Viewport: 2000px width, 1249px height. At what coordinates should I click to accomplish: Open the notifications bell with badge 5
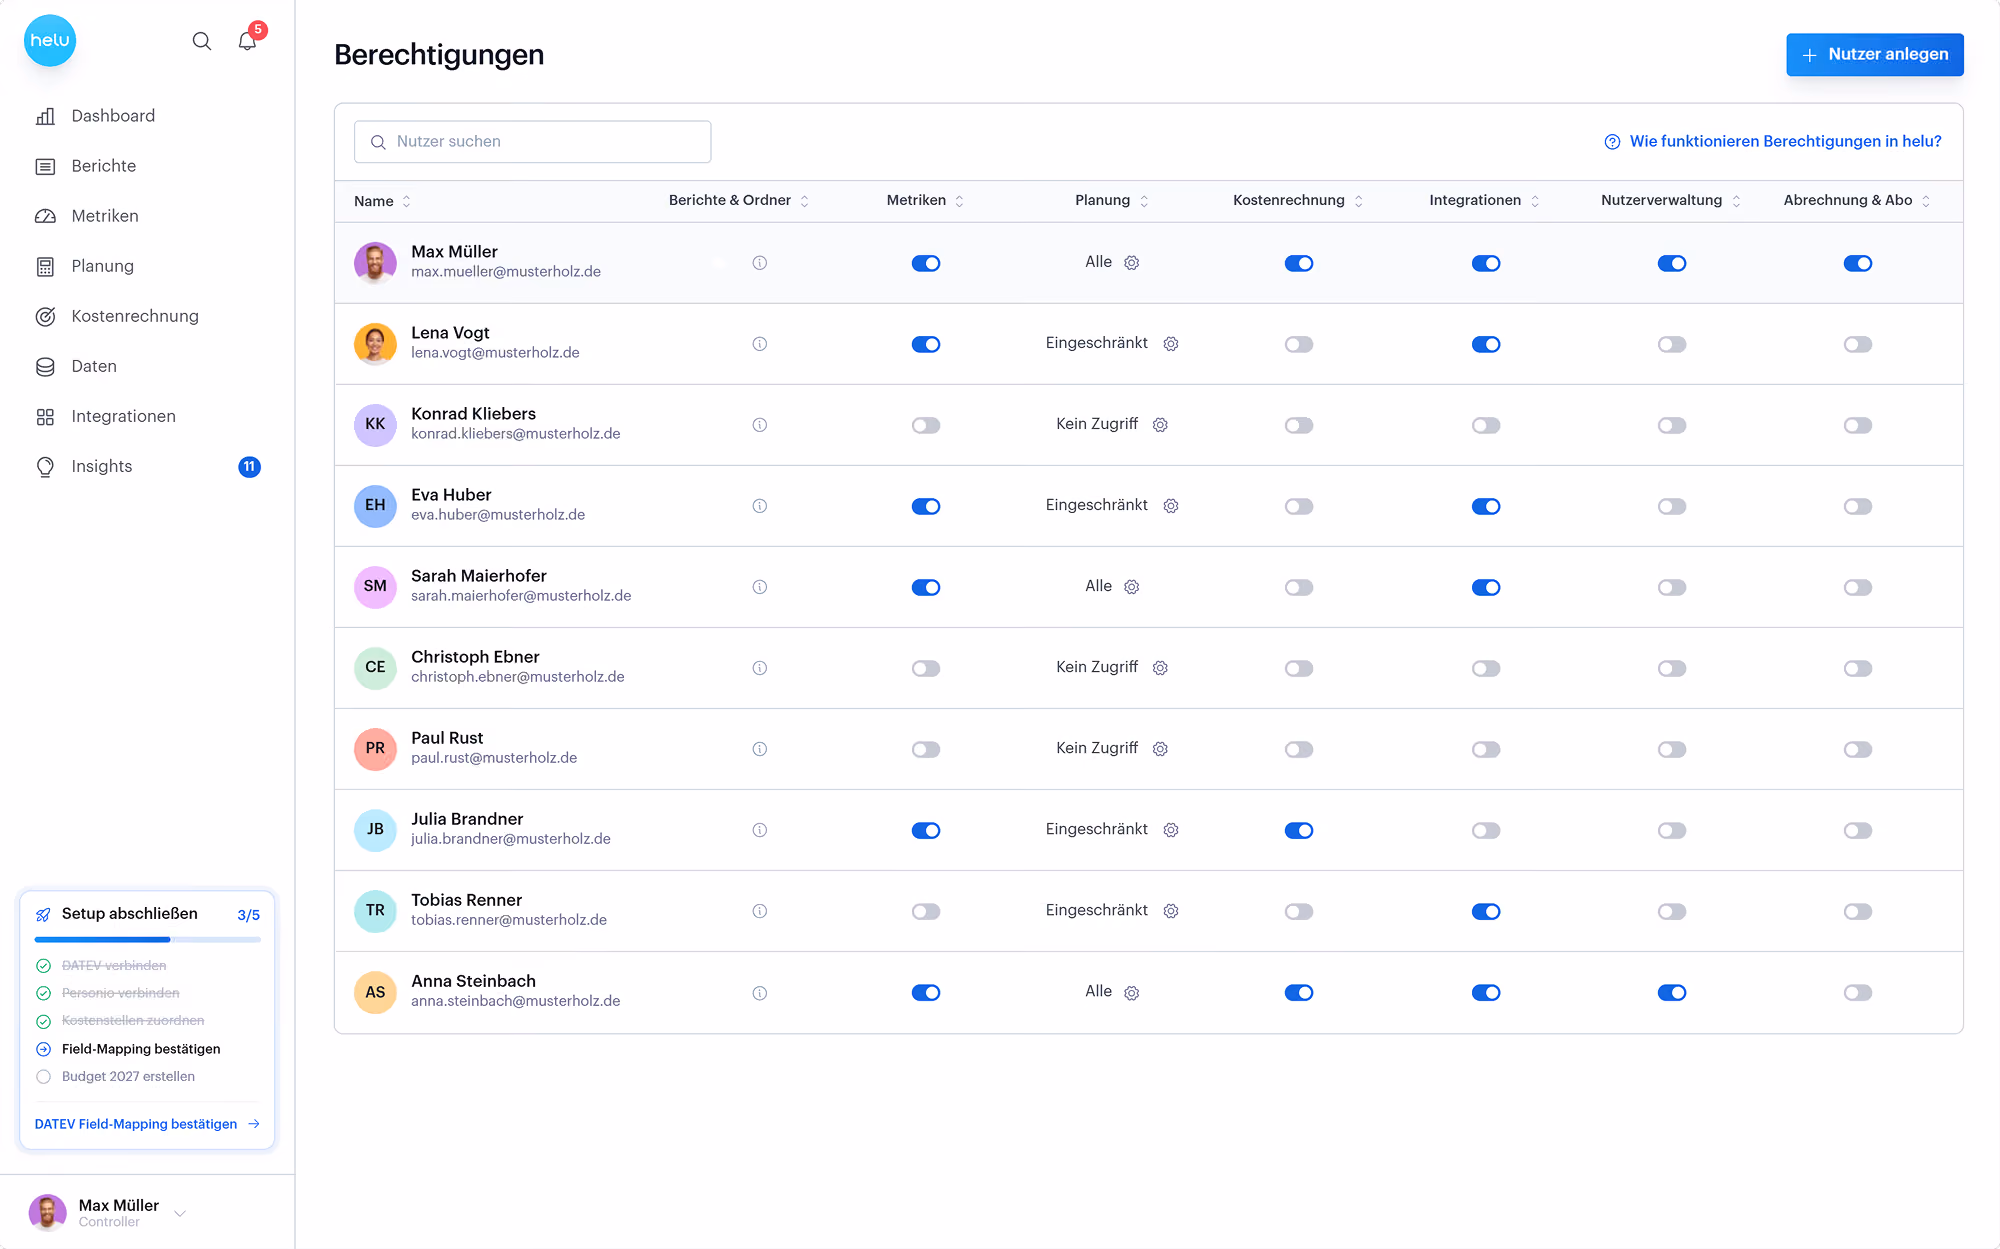pos(248,40)
